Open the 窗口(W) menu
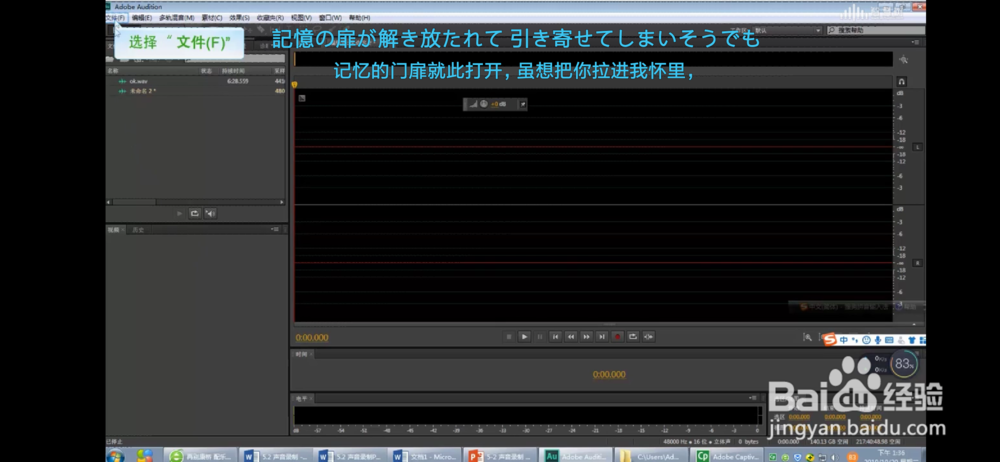The image size is (1000, 462). (330, 18)
